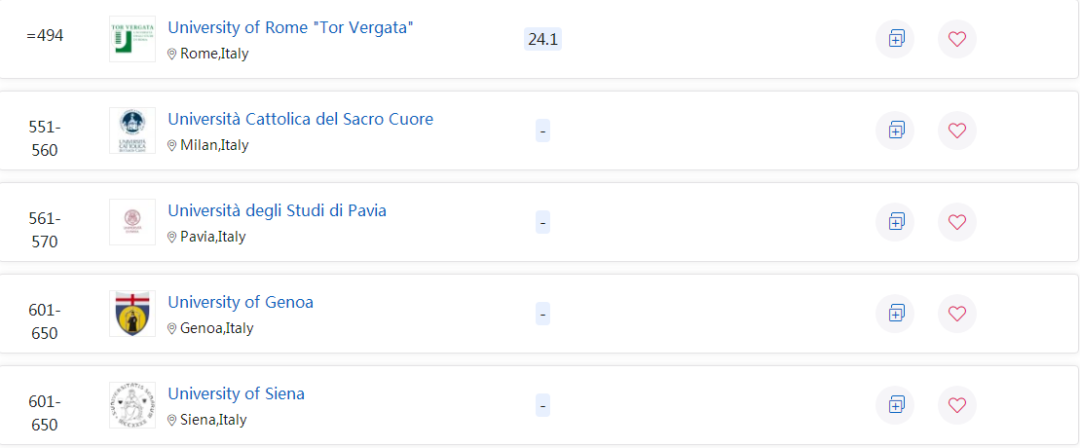This screenshot has width=1080, height=448.
Task: Open Università Cattolica del Sacro Cuore link
Action: tap(300, 119)
